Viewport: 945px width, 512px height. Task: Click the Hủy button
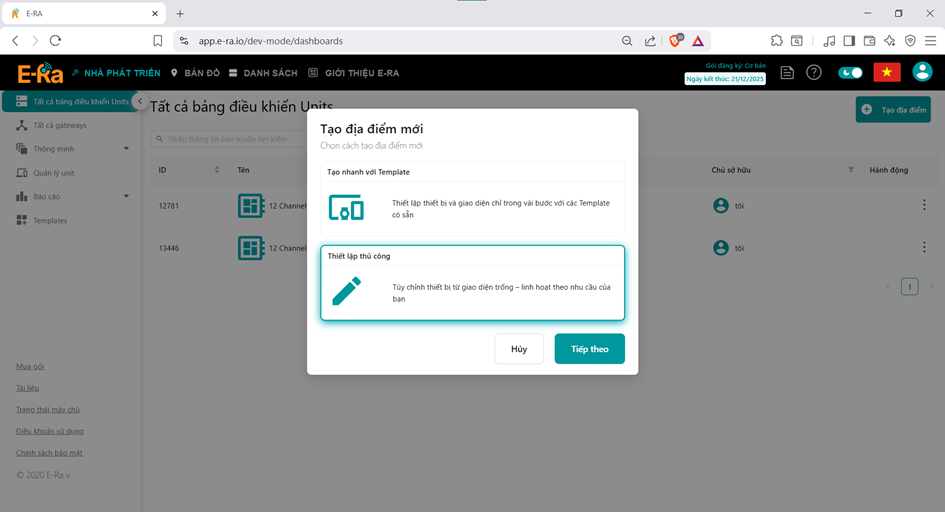coord(519,349)
